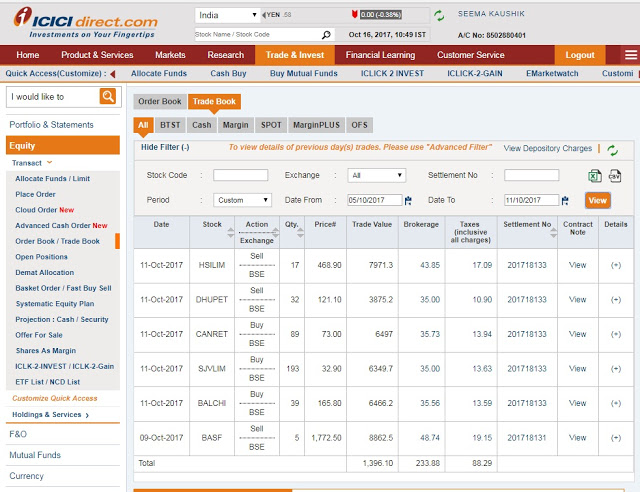Sort table by Qty column arrows
This screenshot has height=492, width=640.
tap(300, 233)
